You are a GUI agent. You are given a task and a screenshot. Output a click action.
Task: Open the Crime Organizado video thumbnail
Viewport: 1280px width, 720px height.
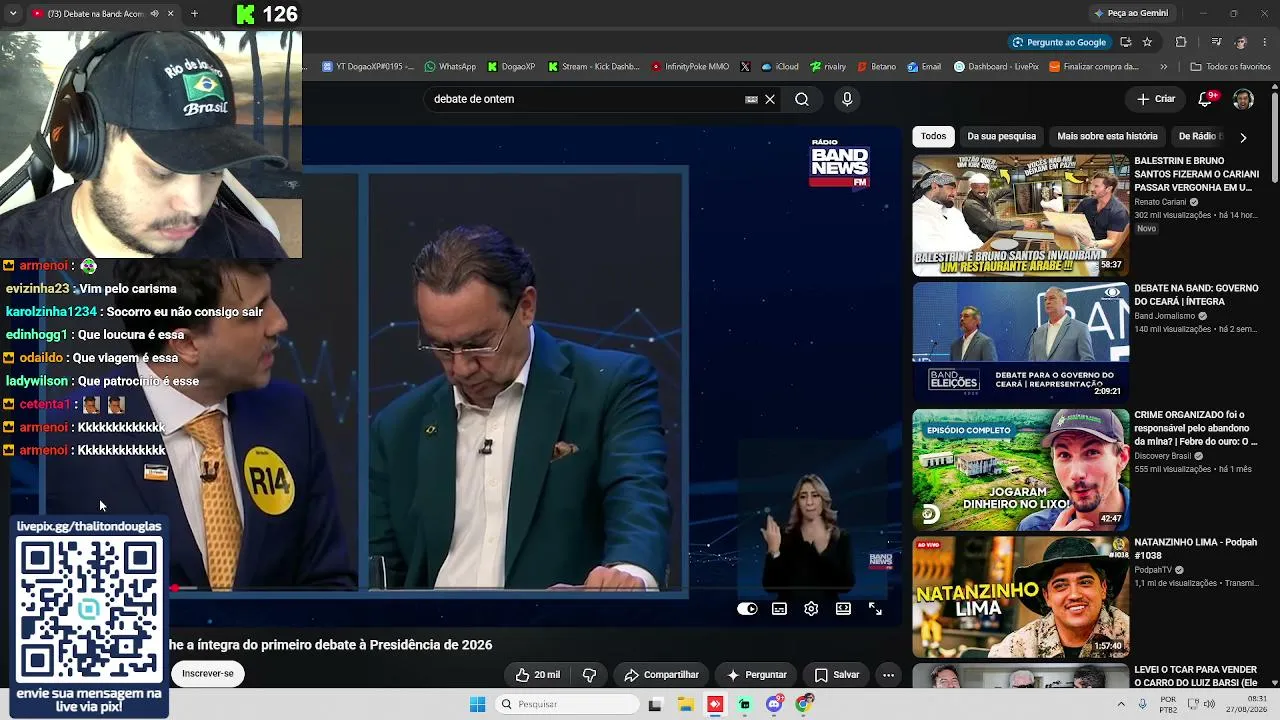click(x=1020, y=468)
